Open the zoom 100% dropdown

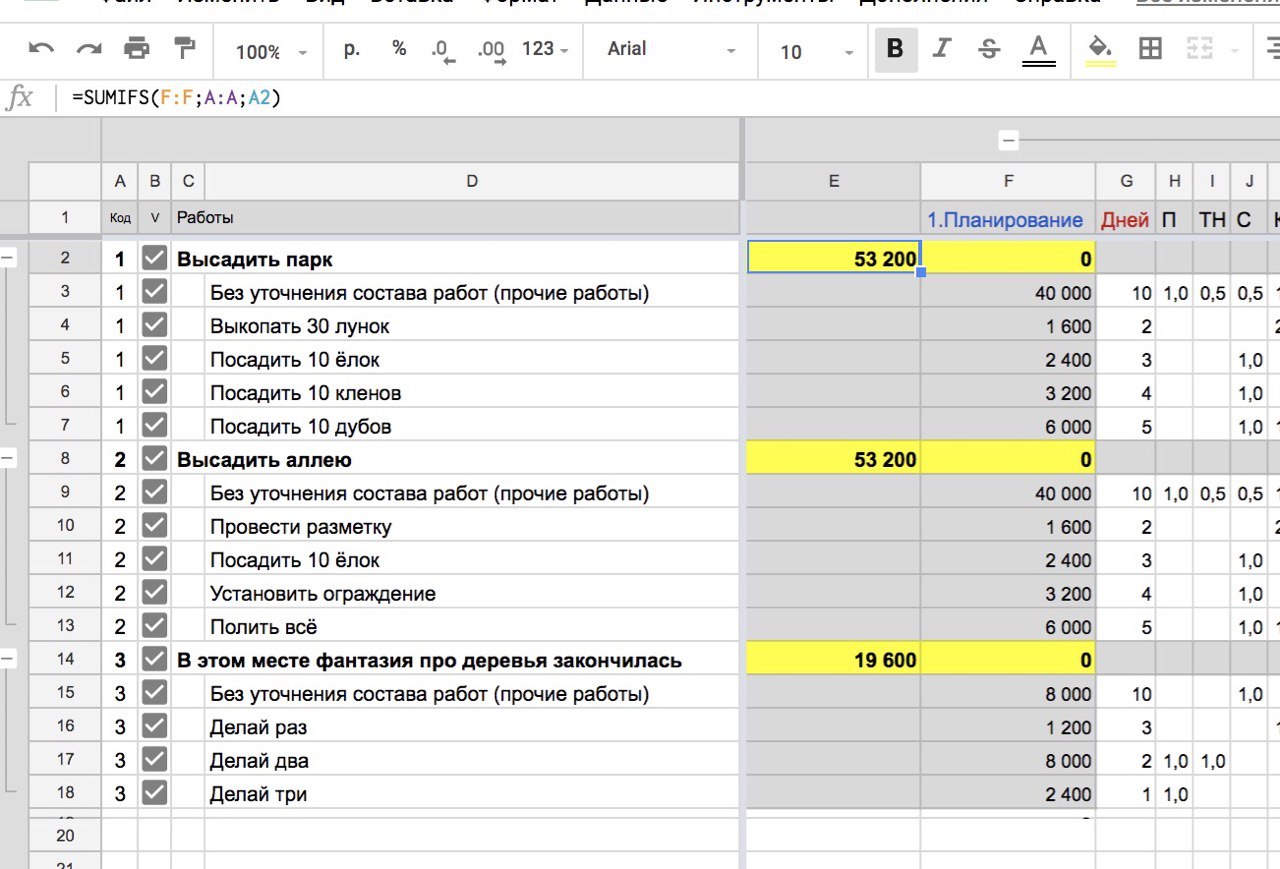tap(272, 51)
